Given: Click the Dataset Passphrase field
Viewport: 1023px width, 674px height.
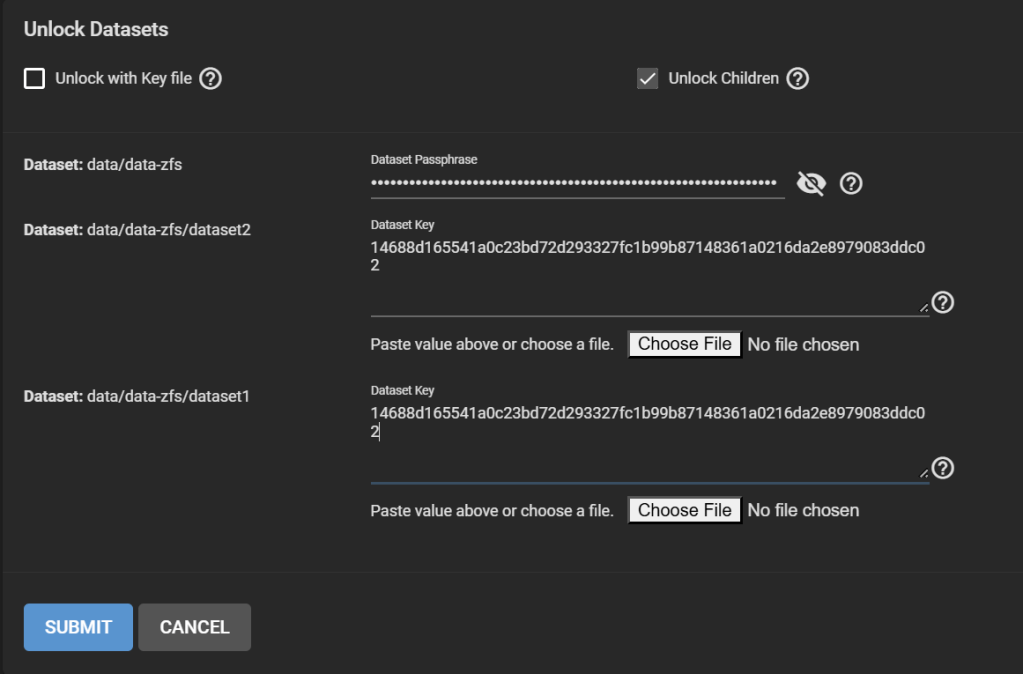Looking at the screenshot, I should click(573, 183).
